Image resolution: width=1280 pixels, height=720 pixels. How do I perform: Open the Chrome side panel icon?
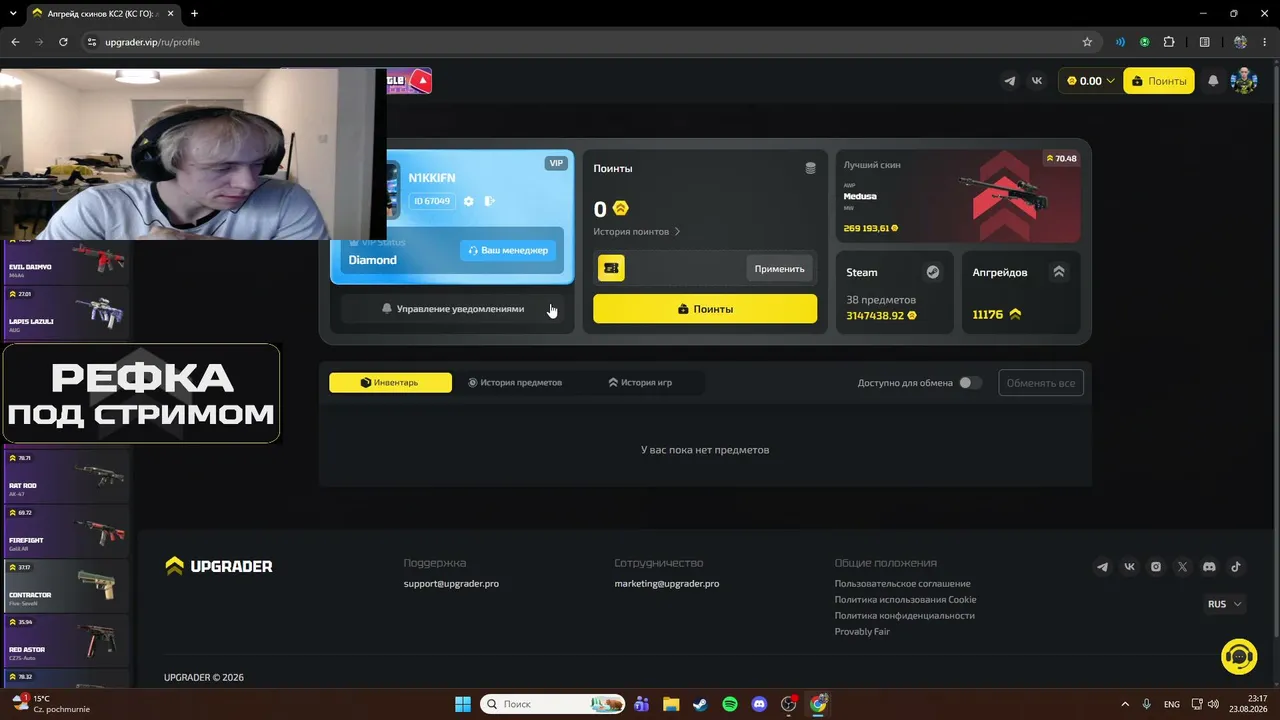coord(1205,42)
